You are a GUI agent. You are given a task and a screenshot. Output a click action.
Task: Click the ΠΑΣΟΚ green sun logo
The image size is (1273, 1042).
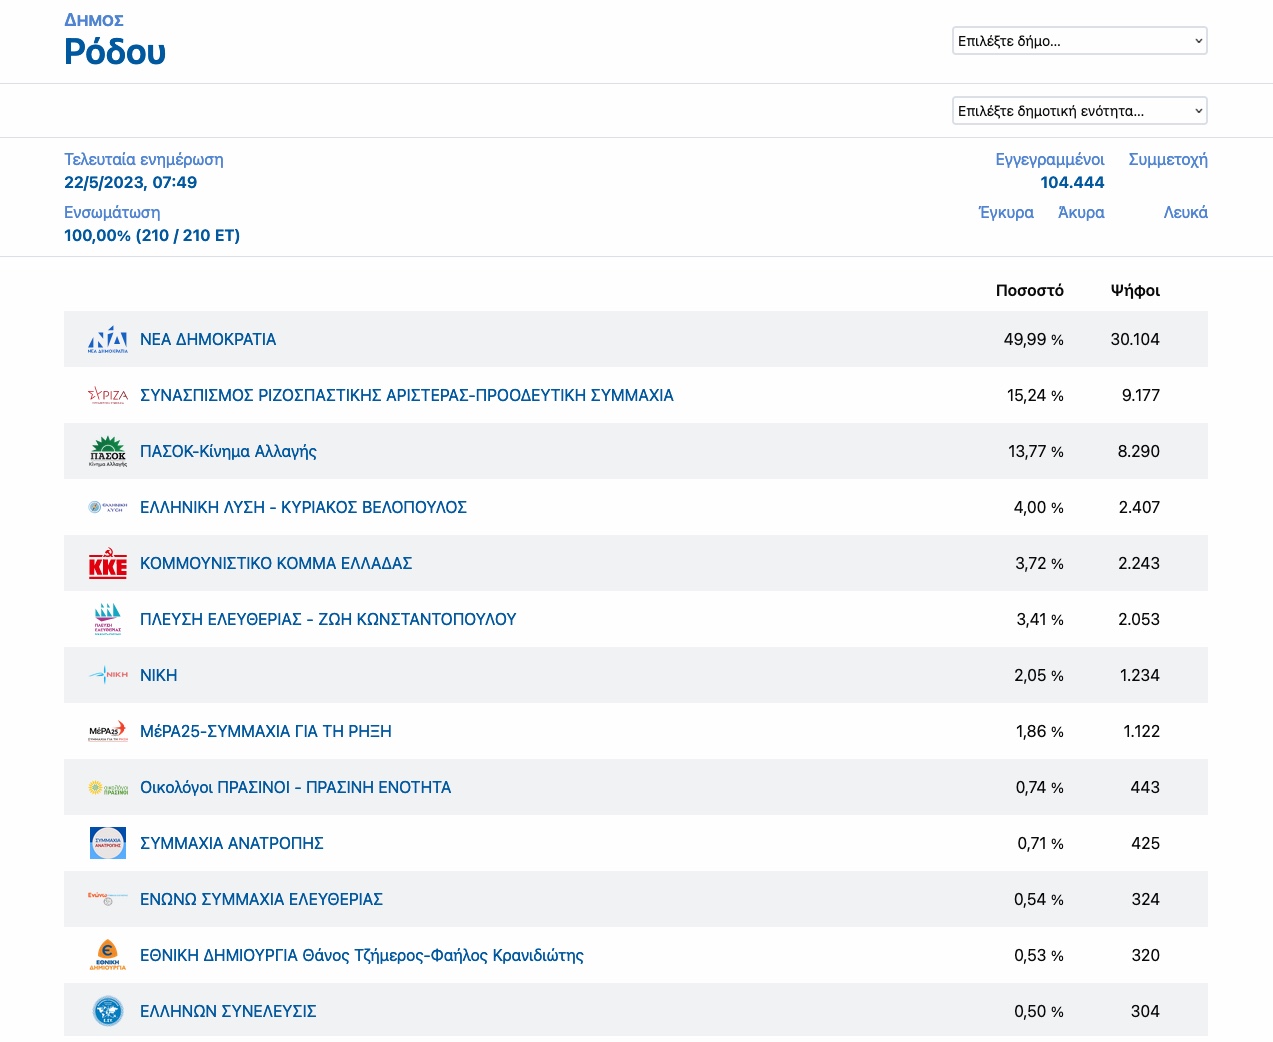[x=108, y=451]
